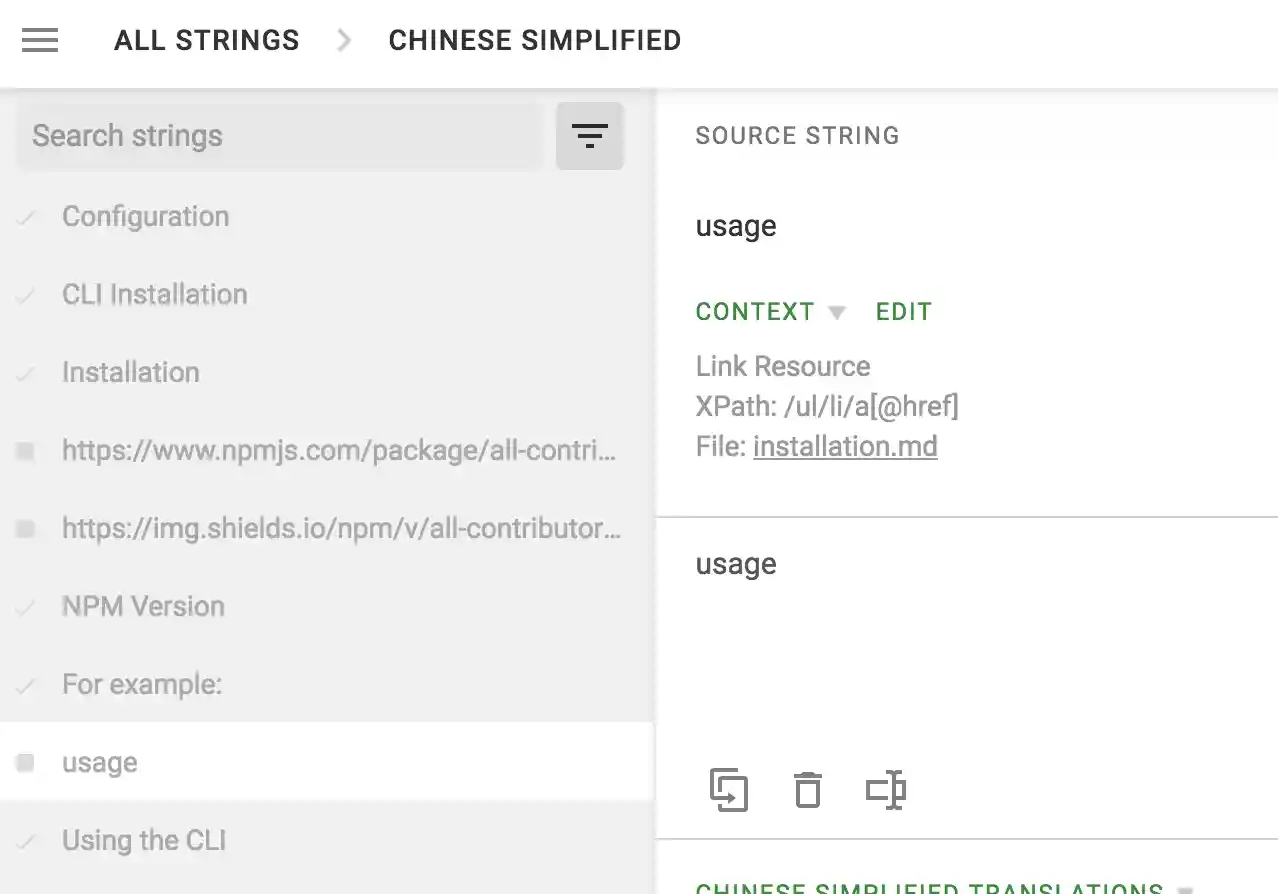Delete the translation using the trash icon
The height and width of the screenshot is (894, 1278).
pyautogui.click(x=807, y=790)
